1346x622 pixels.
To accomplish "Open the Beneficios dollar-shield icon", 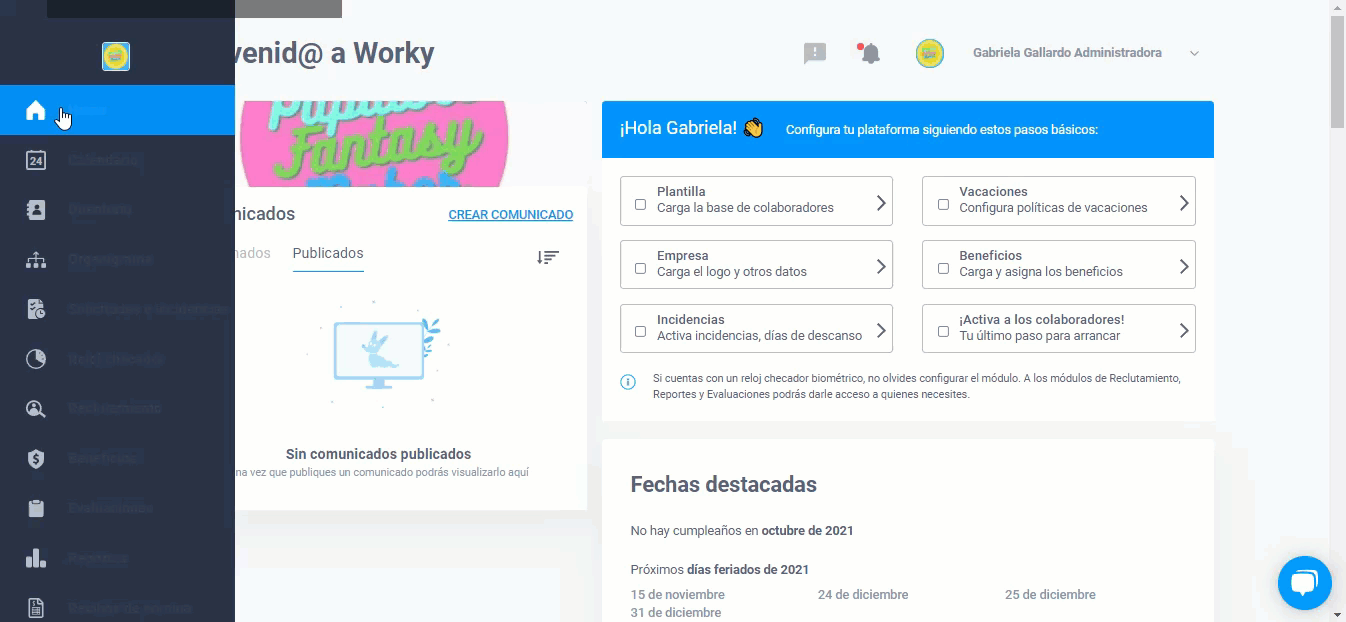I will click(36, 458).
